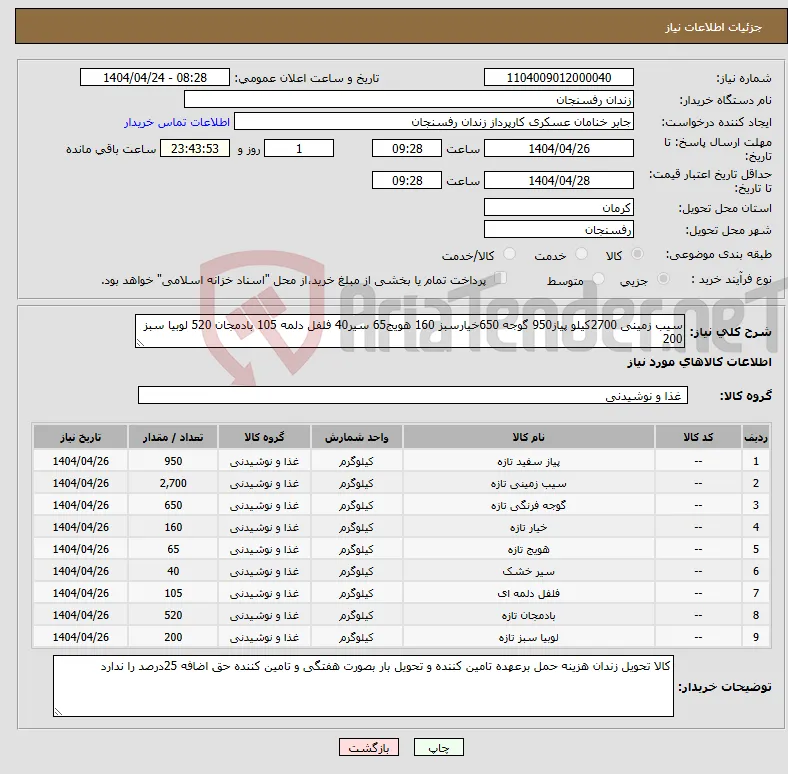Screen dimensions: 788x774
Task: Click quantity cell 650
Action: (x=173, y=505)
